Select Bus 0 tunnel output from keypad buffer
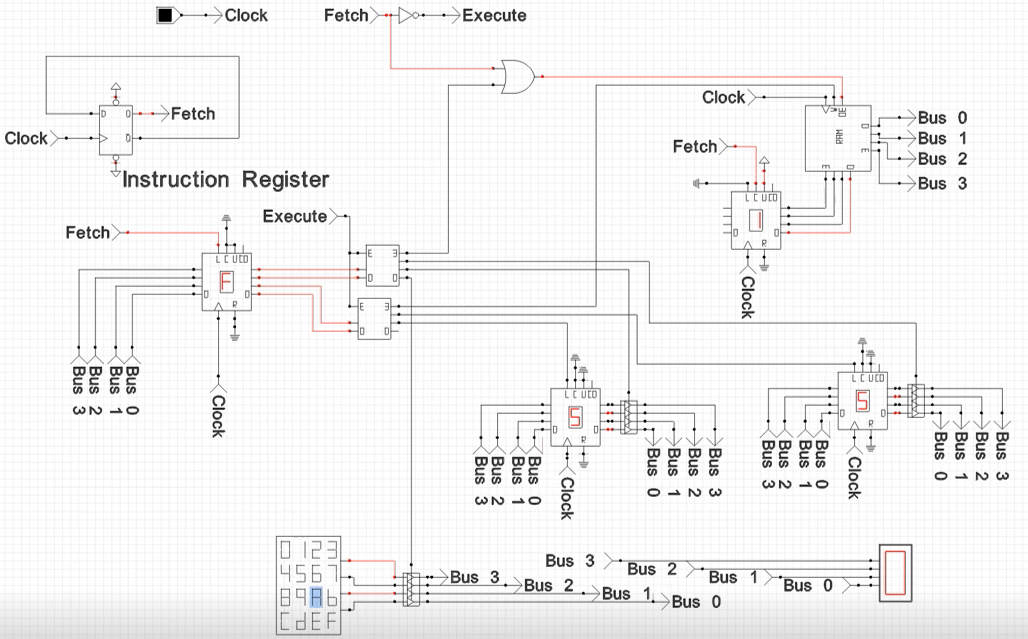This screenshot has height=639, width=1028. (x=692, y=602)
